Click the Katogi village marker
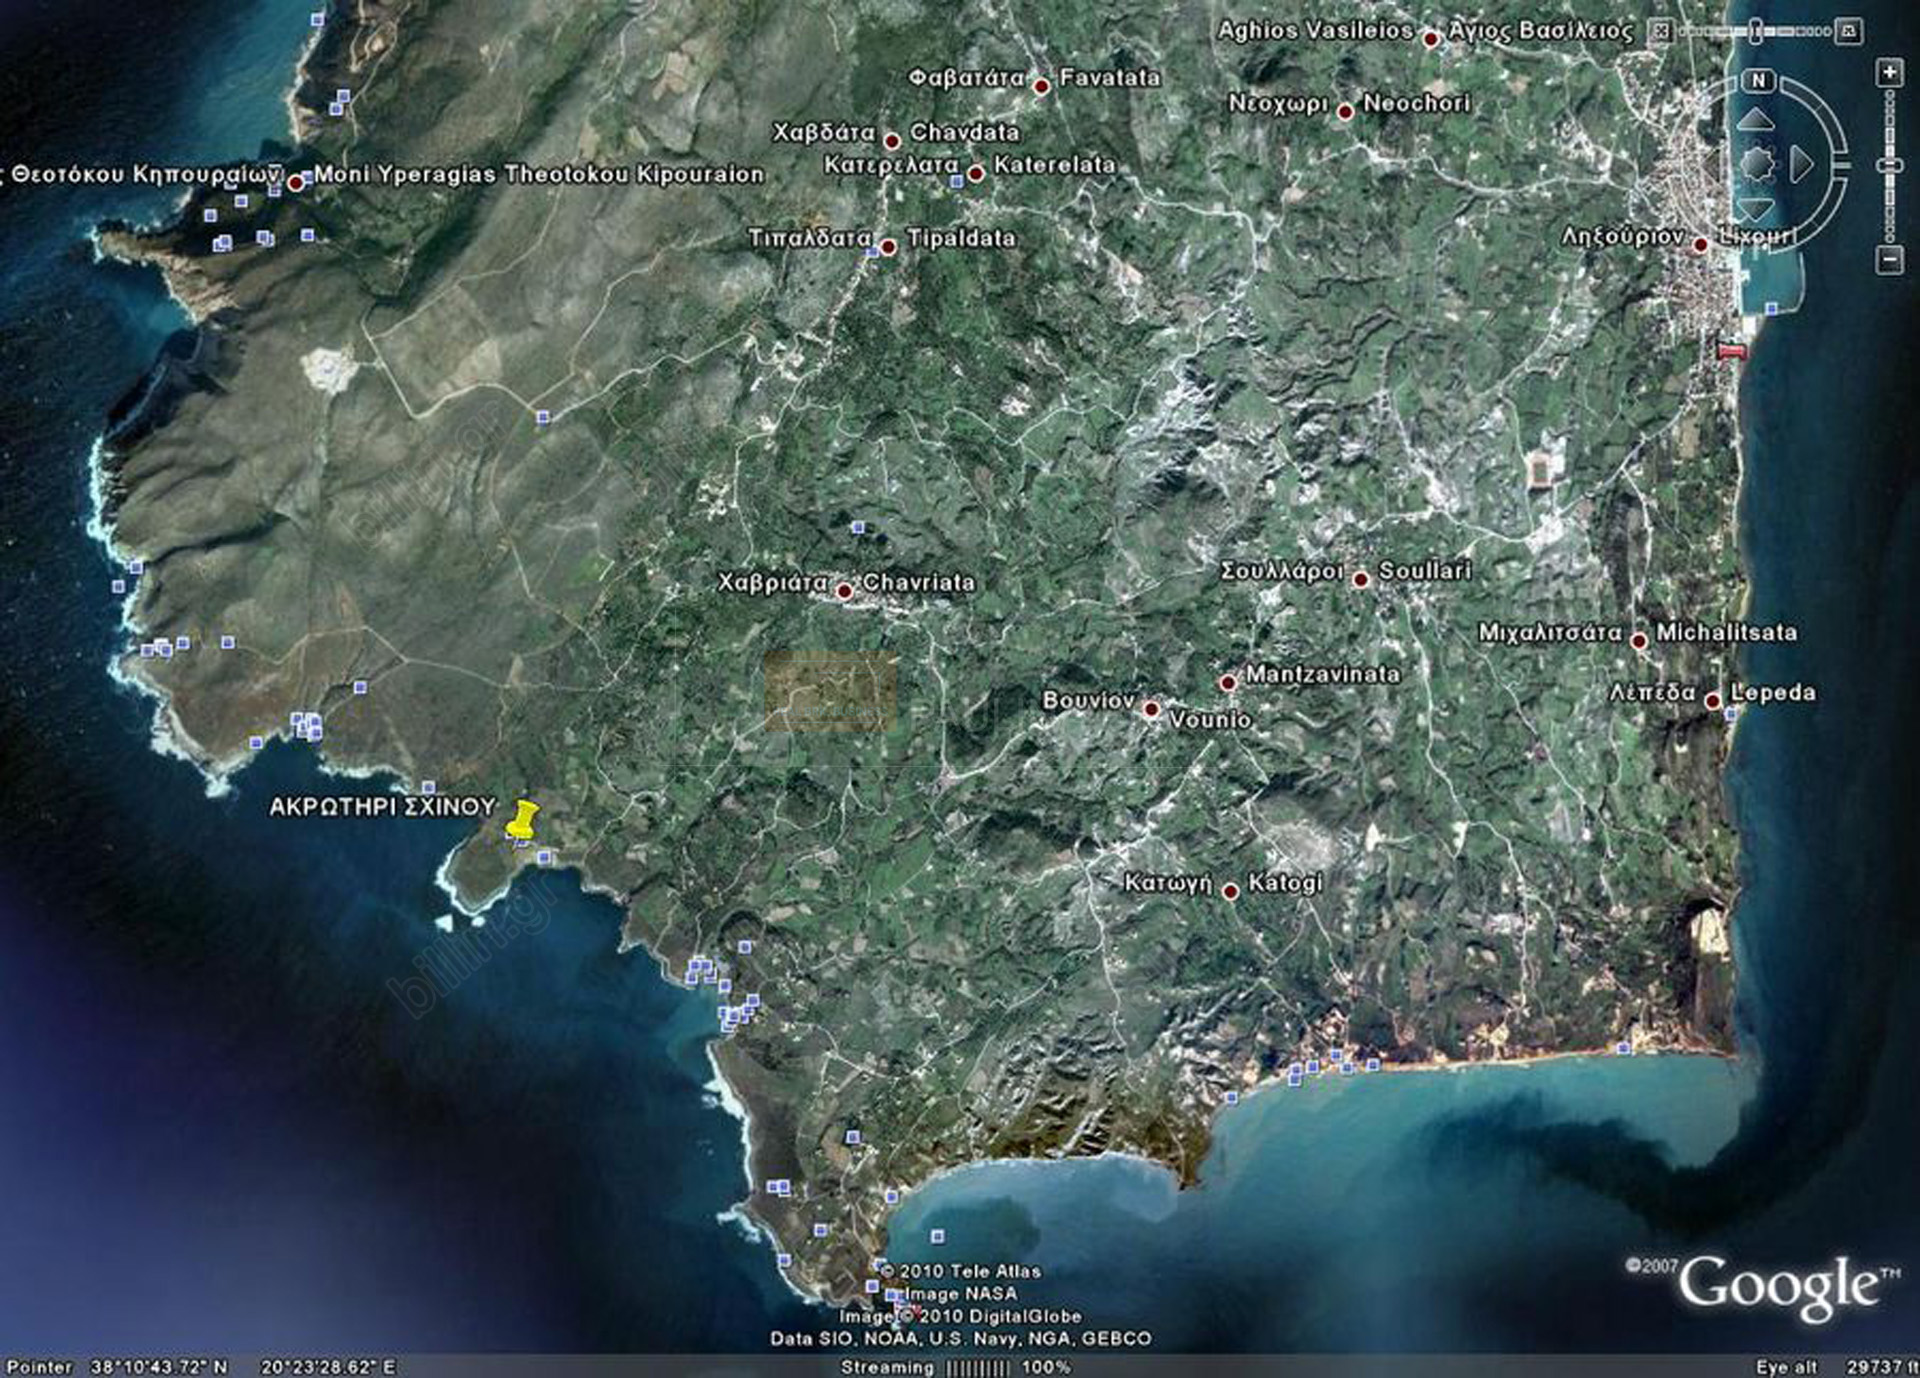The image size is (1920, 1378). (1231, 891)
